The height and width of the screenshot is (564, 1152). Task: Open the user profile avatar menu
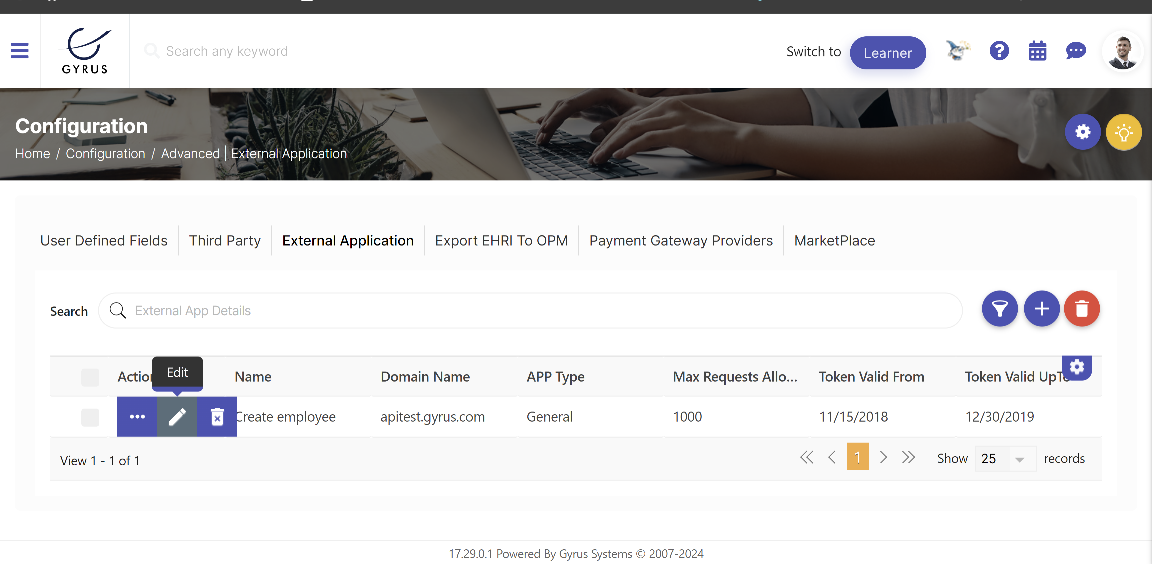point(1122,51)
